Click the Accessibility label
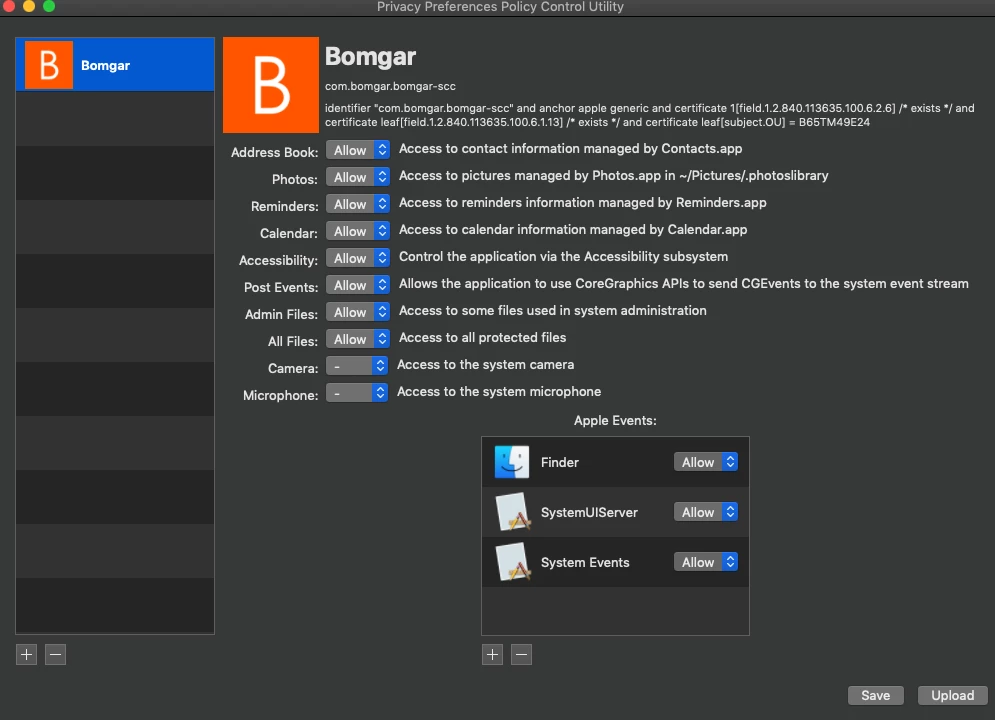This screenshot has width=995, height=720. 279,260
